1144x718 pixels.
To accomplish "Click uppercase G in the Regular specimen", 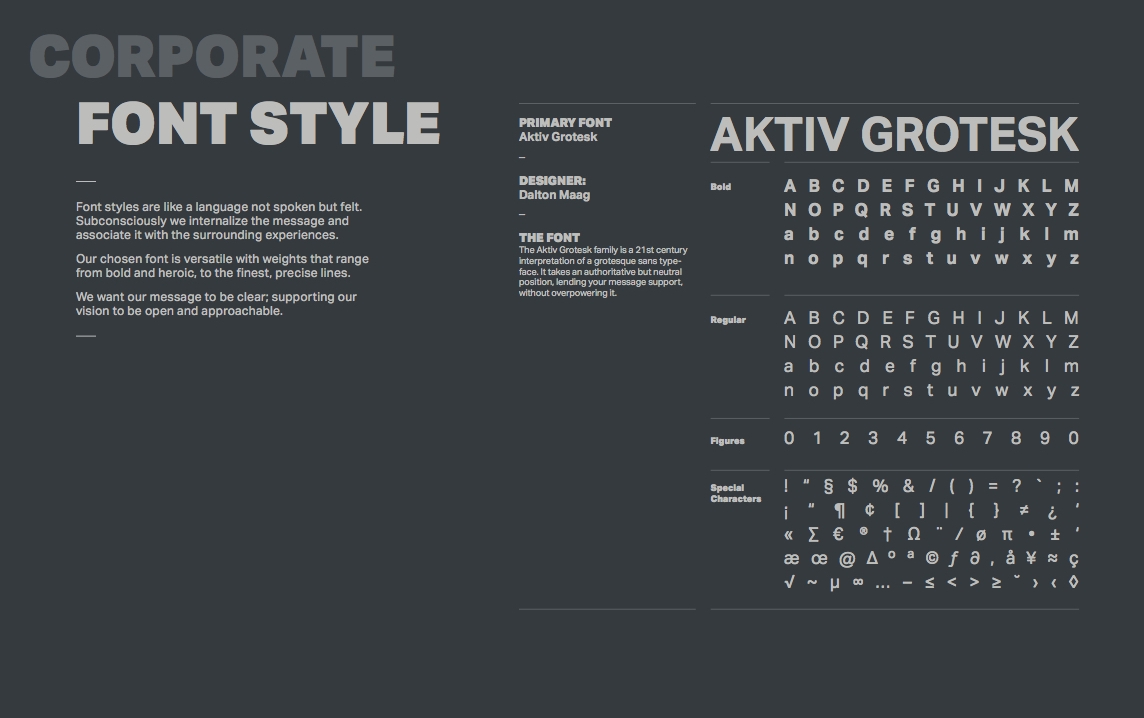I will click(x=934, y=318).
